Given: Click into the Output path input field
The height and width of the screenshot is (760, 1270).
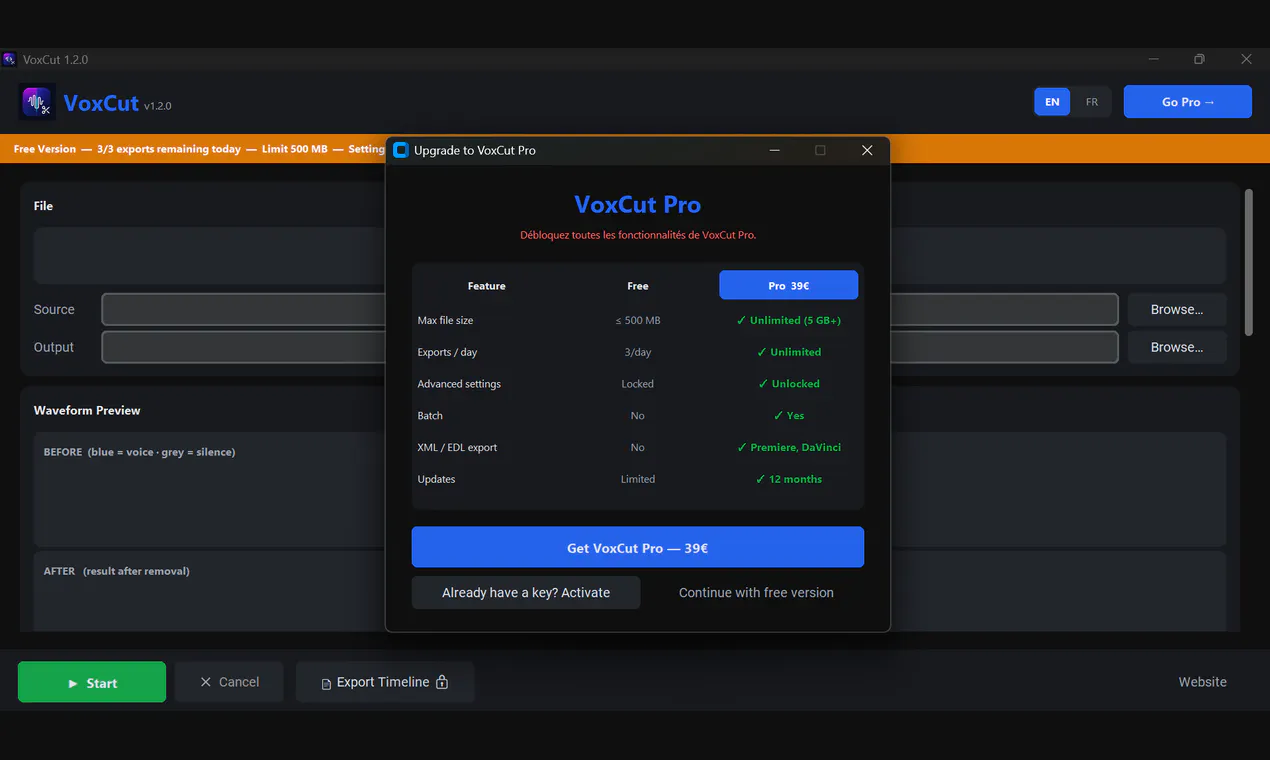Looking at the screenshot, I should (x=609, y=347).
